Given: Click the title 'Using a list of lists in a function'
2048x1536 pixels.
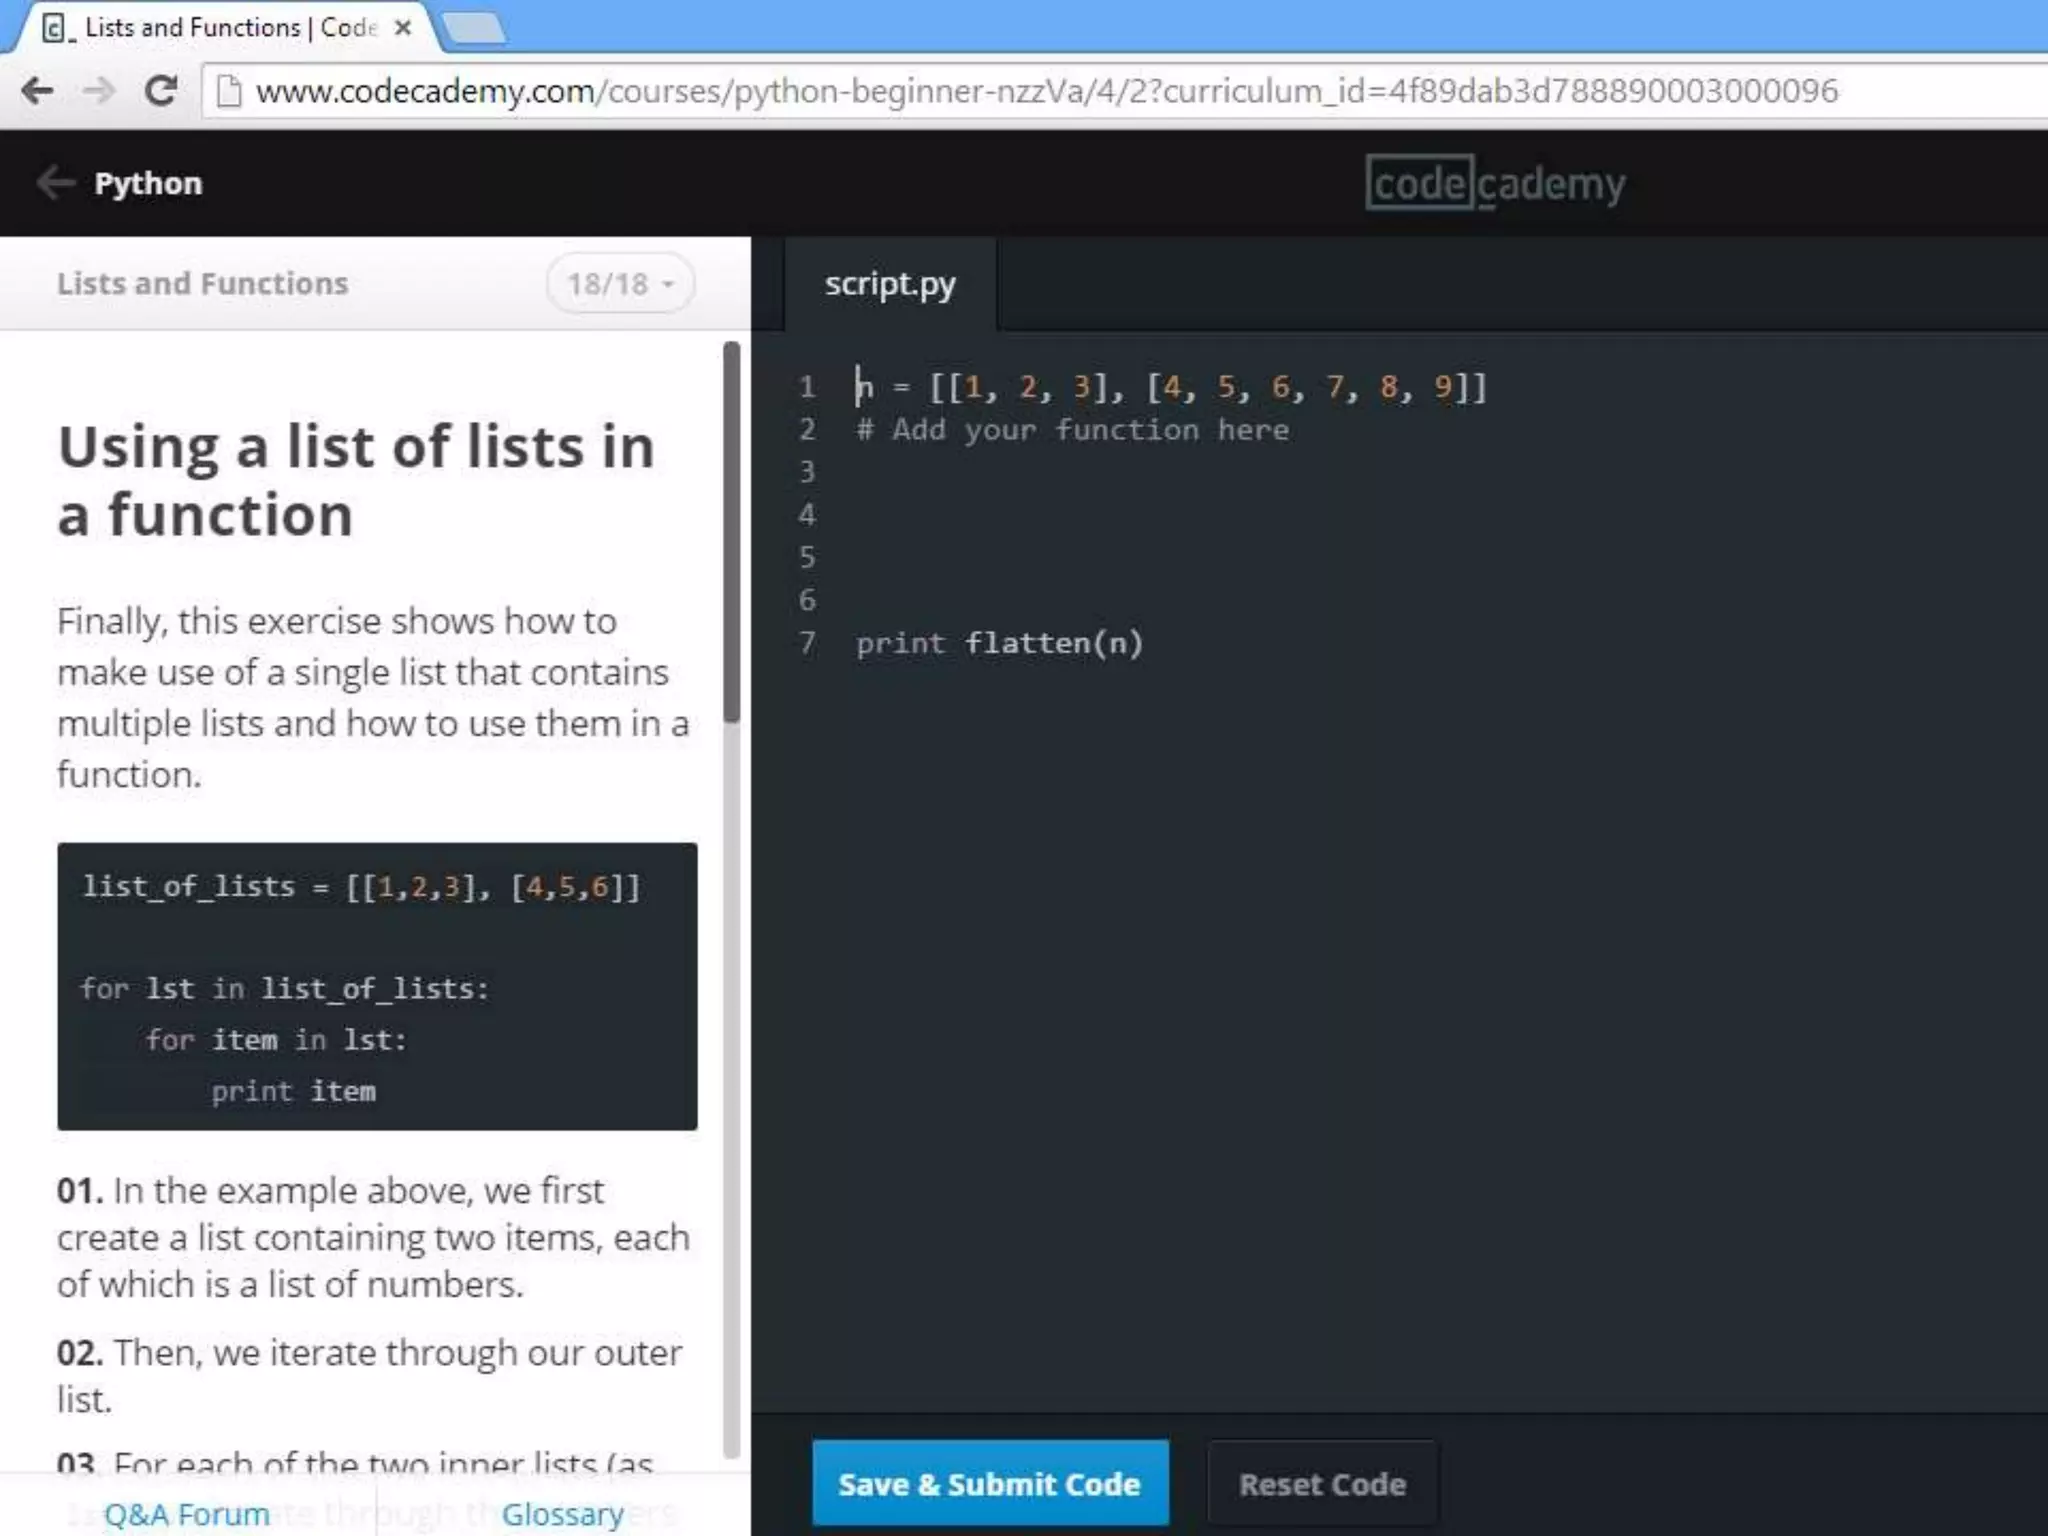Looking at the screenshot, I should 356,481.
